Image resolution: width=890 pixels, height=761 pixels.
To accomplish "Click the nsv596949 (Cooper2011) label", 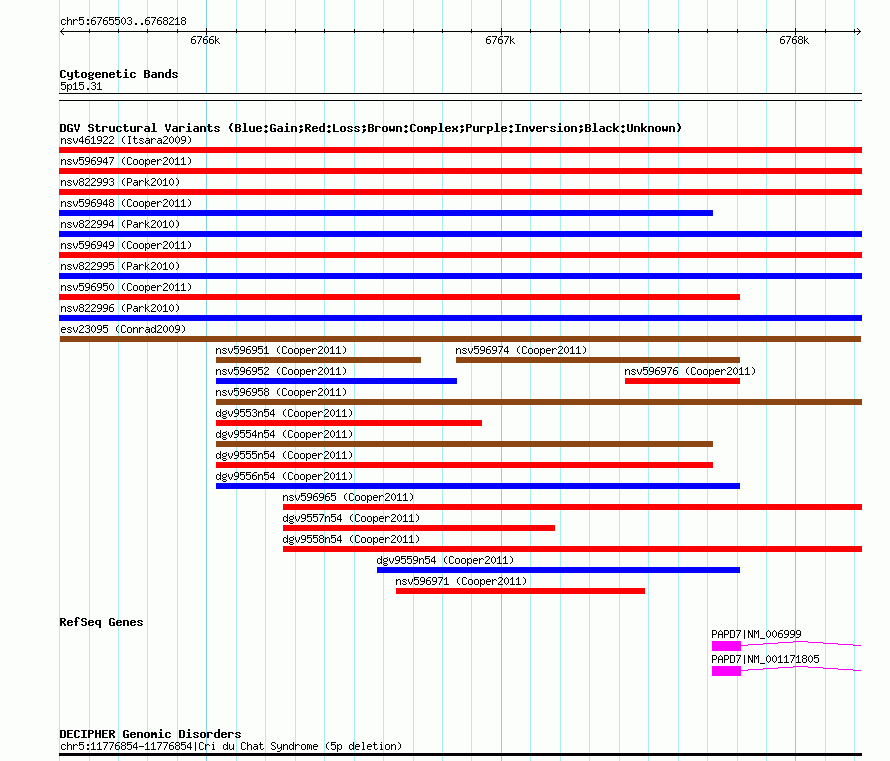I will tap(126, 245).
